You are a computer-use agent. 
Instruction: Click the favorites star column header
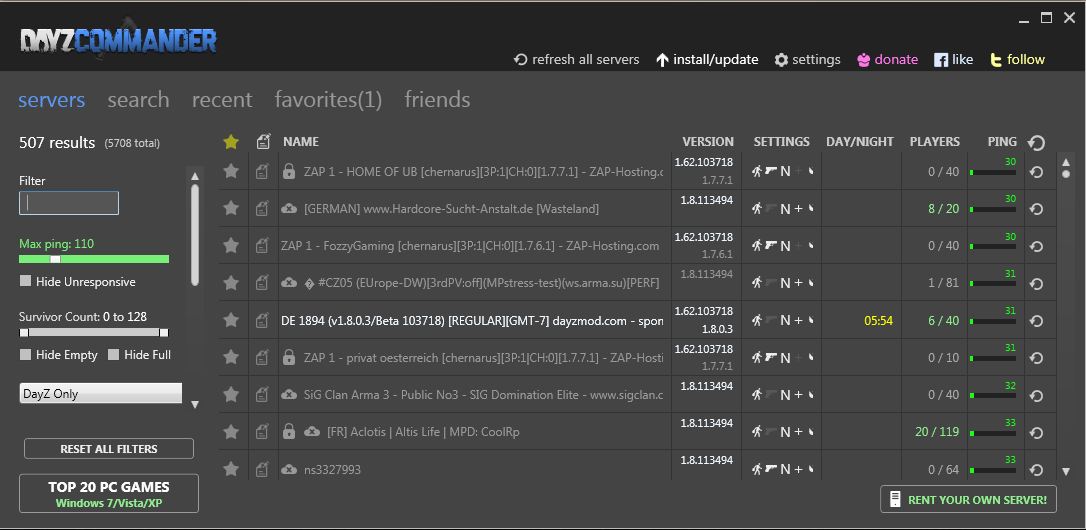pyautogui.click(x=231, y=142)
